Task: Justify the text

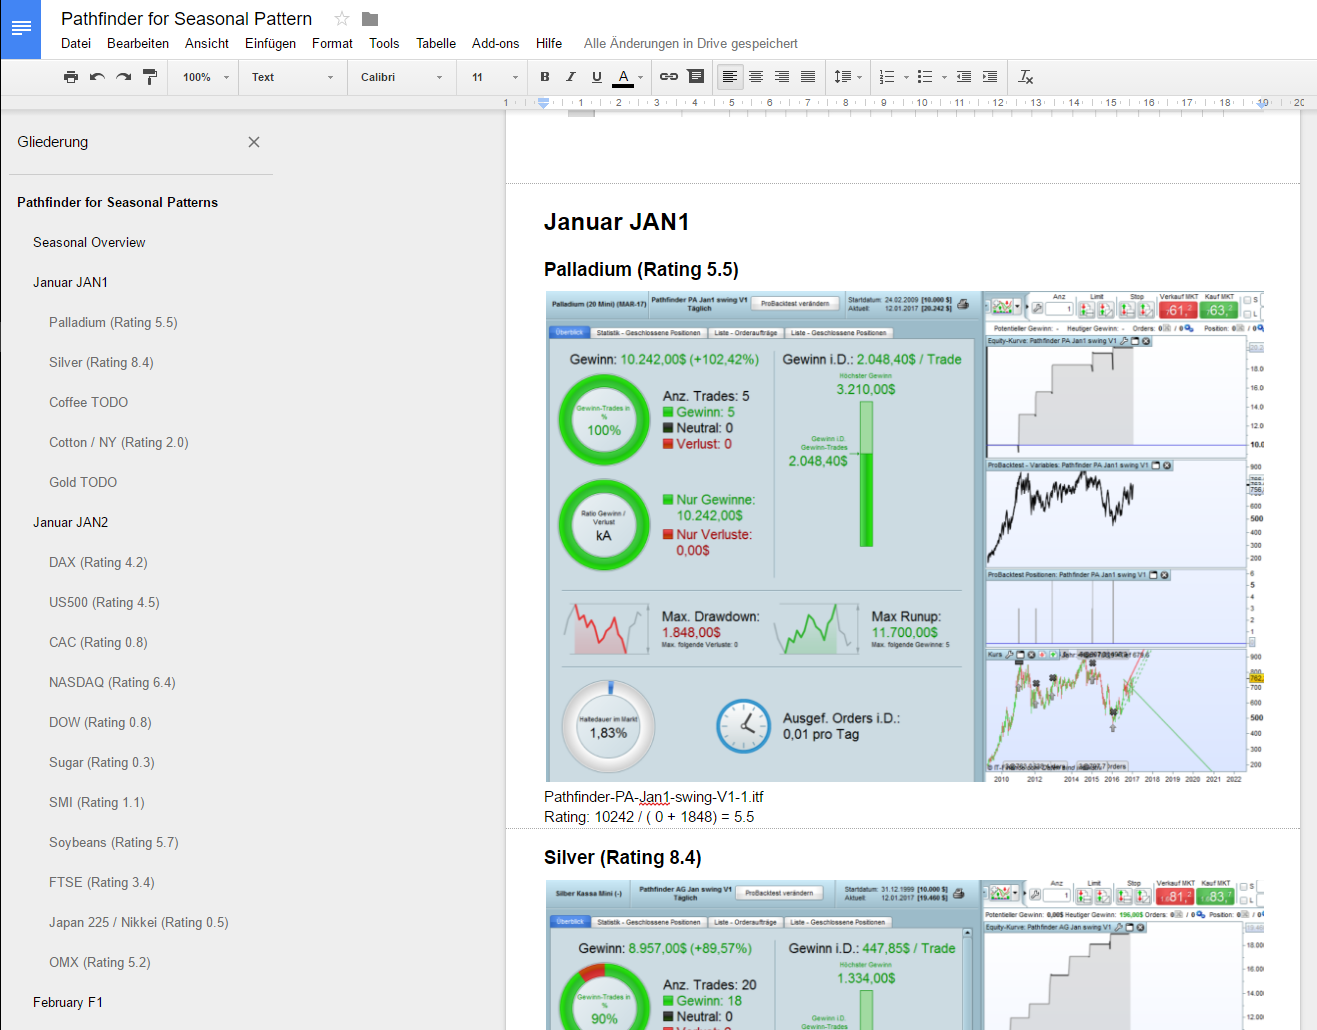Action: 808,77
